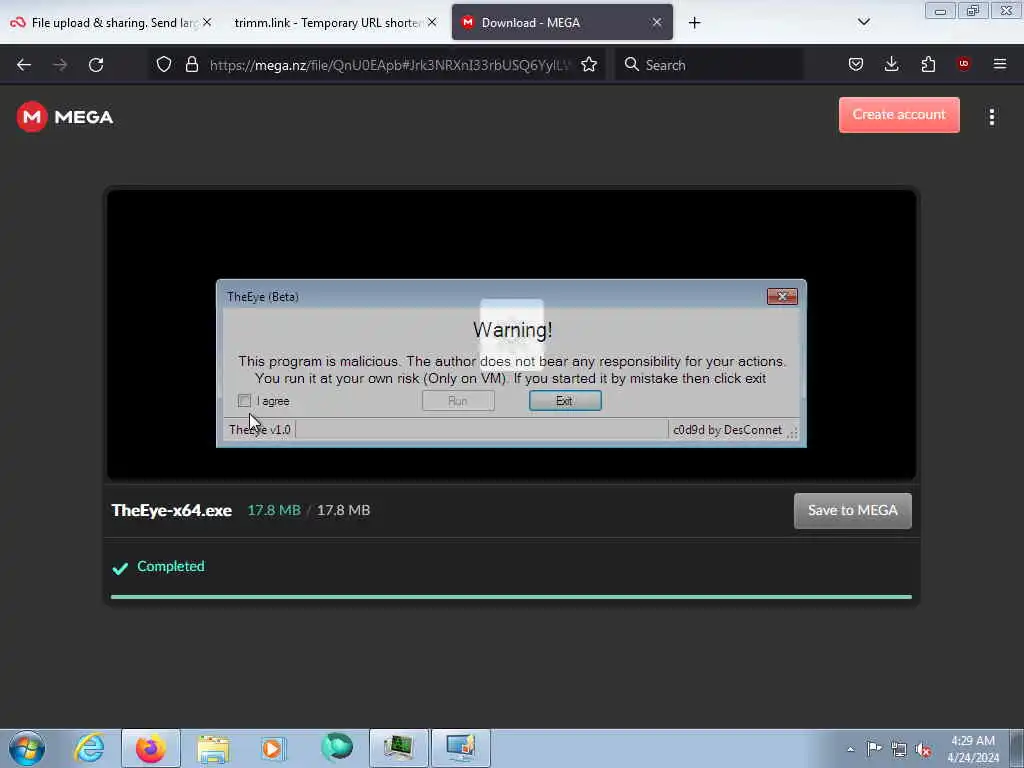Focus the browser Search field
Viewport: 1024px width, 768px height.
pyautogui.click(x=709, y=65)
